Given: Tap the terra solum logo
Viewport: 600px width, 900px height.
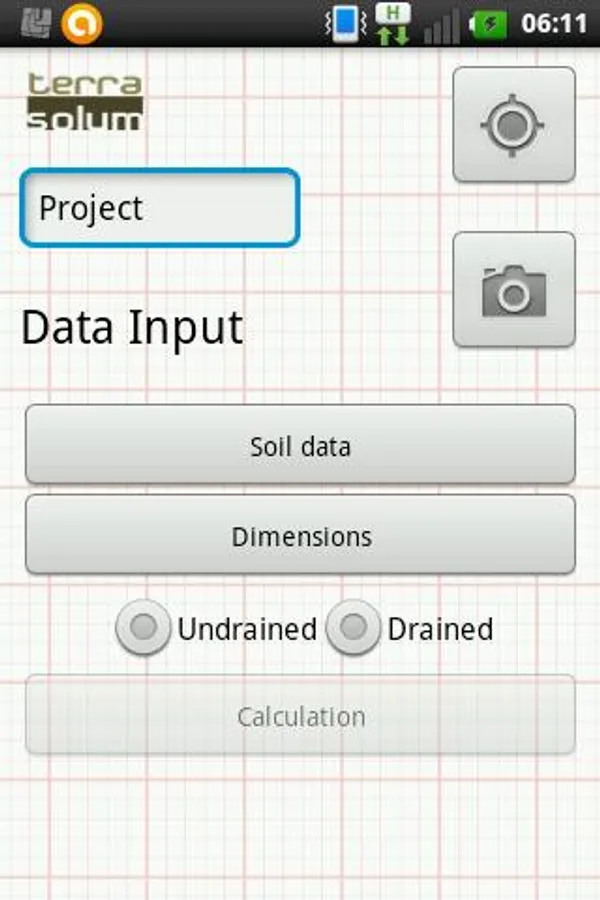Looking at the screenshot, I should [x=84, y=102].
